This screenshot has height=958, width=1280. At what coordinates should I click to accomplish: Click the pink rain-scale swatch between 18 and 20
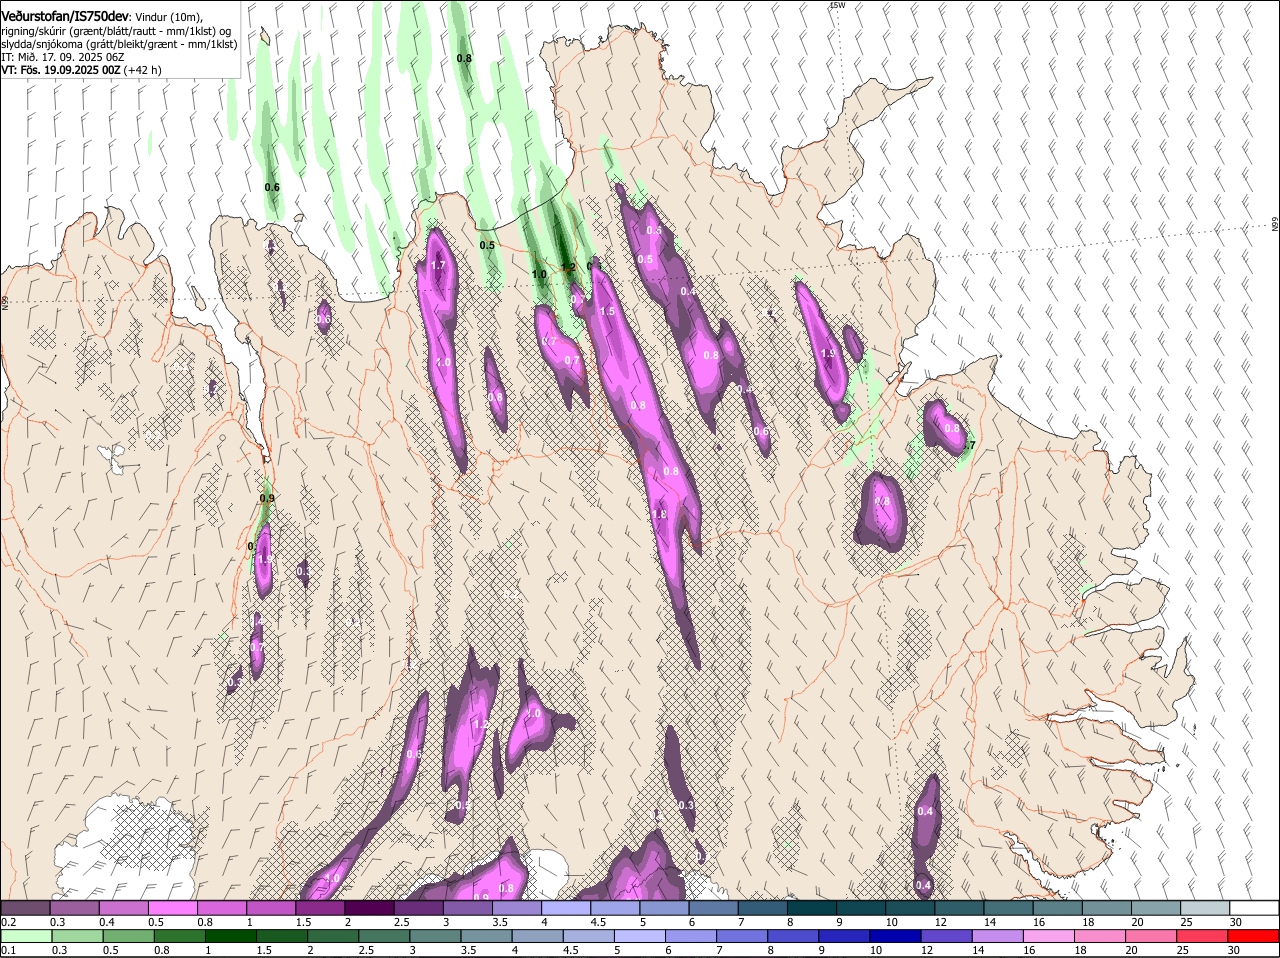pos(1100,936)
